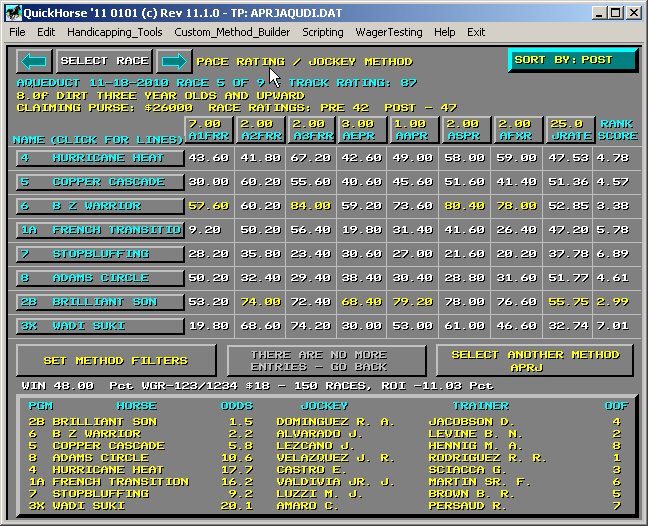Click the right arrow next race button

pos(173,61)
